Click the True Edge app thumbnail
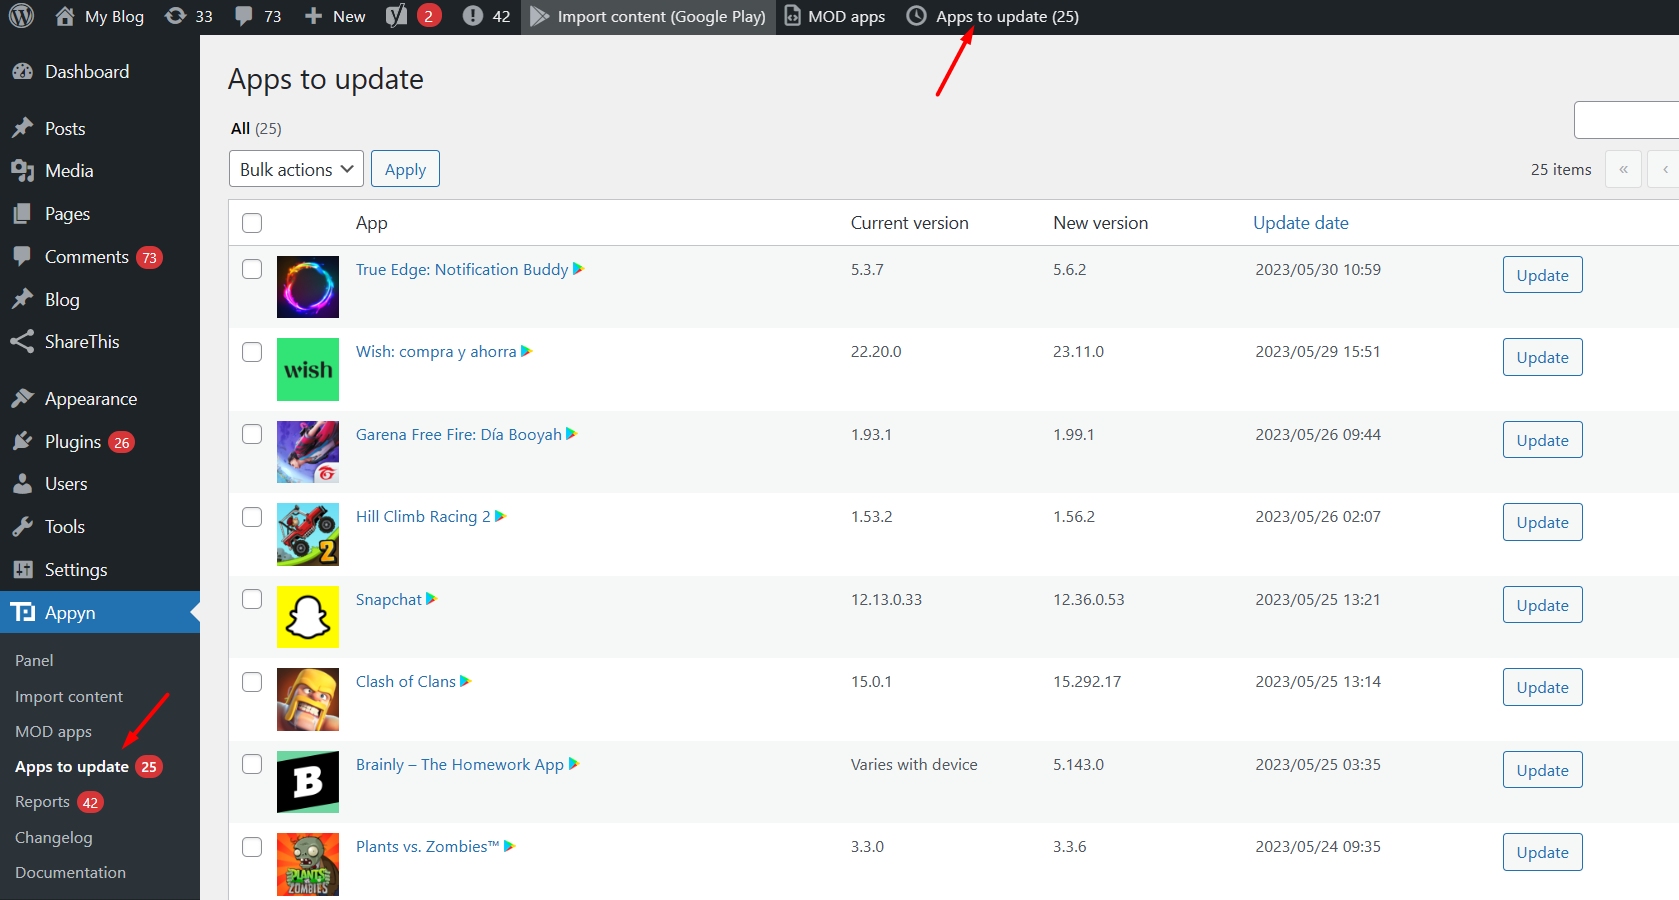The width and height of the screenshot is (1679, 900). pos(308,287)
